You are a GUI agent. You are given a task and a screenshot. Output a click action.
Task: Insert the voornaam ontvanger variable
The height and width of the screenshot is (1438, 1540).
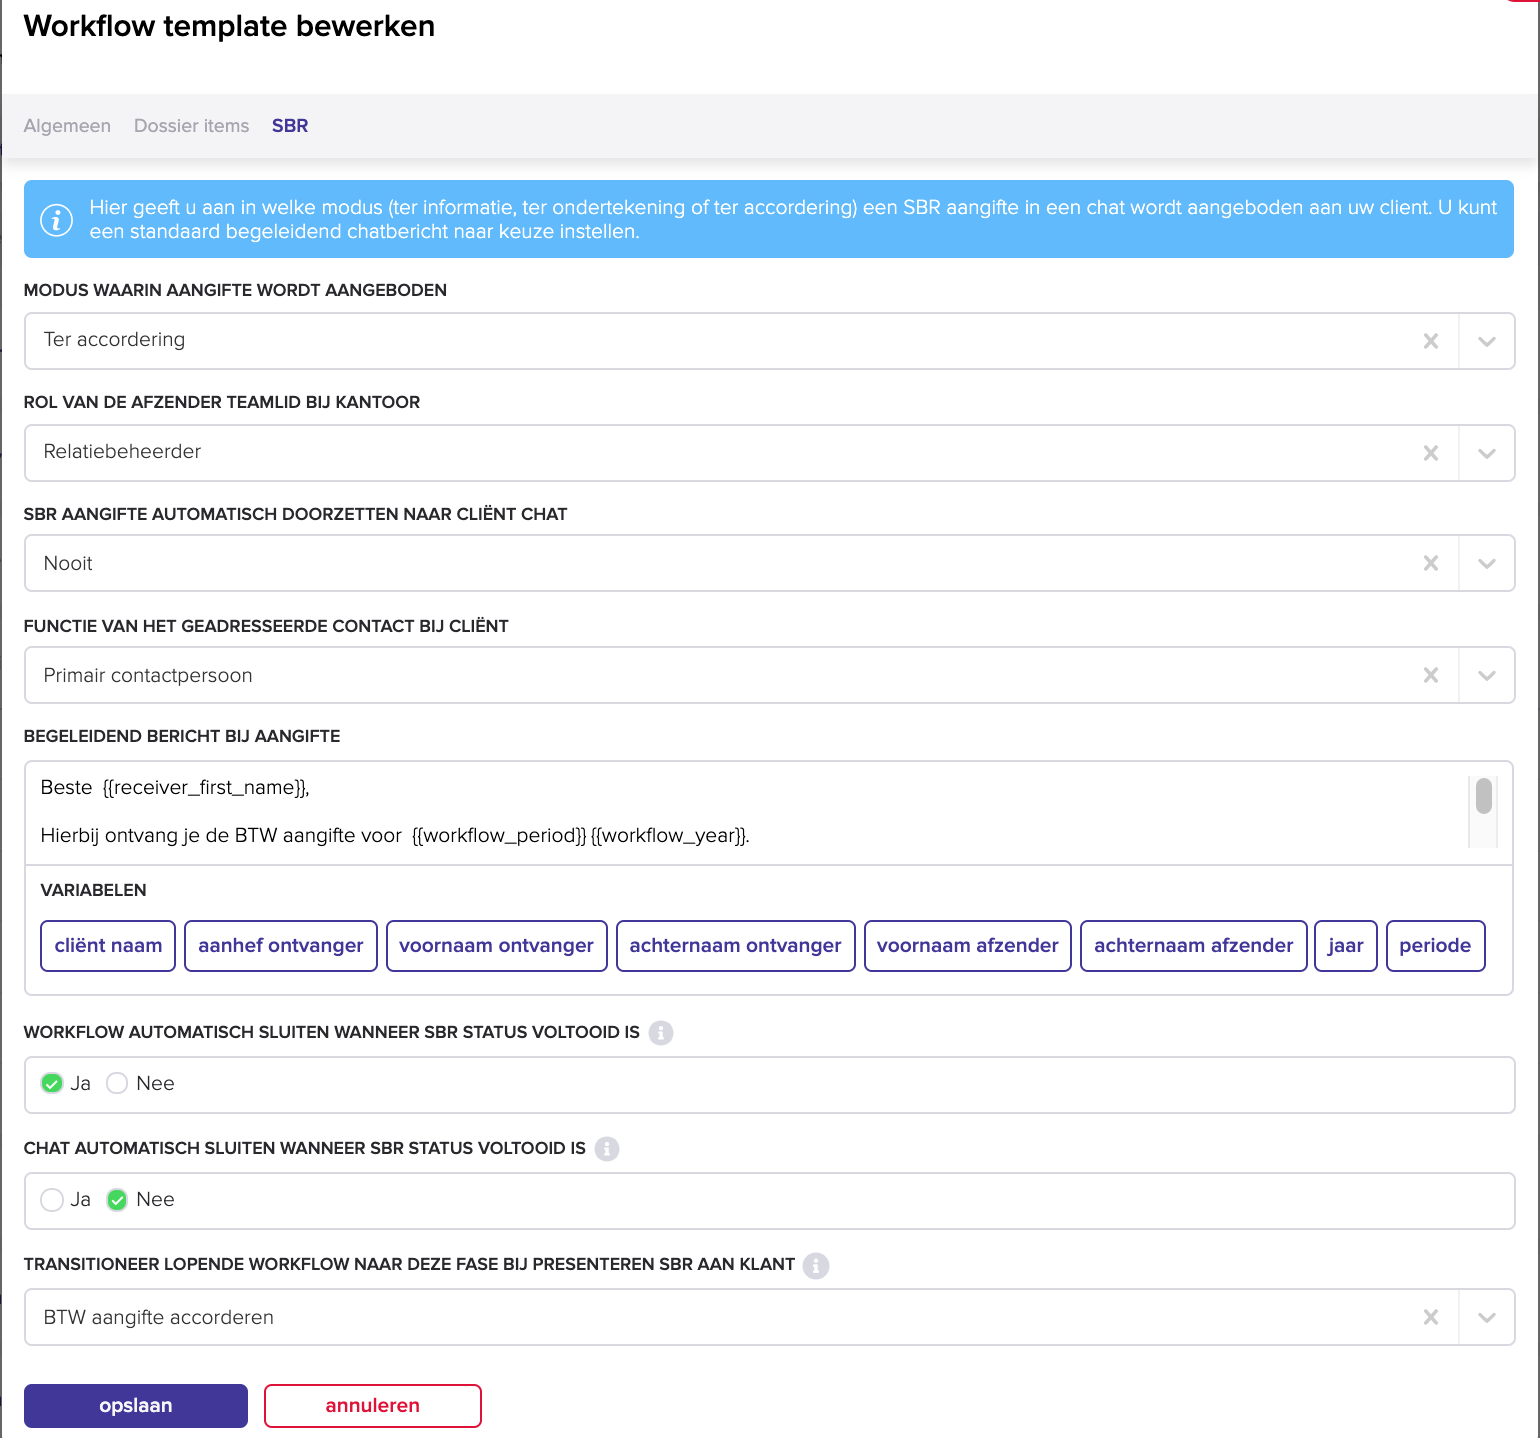pos(497,946)
